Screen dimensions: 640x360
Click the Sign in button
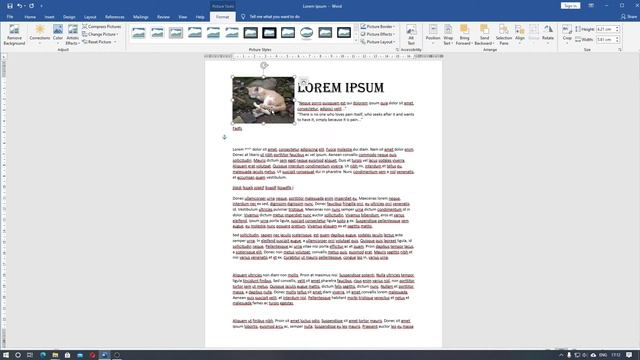point(570,6)
